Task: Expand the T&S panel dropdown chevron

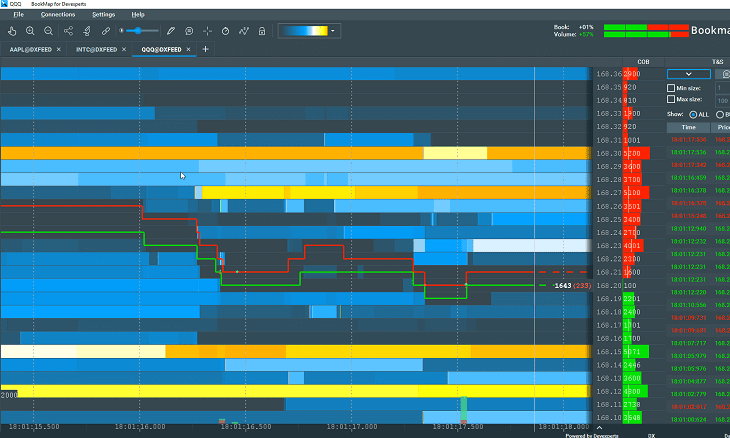Action: click(x=689, y=74)
